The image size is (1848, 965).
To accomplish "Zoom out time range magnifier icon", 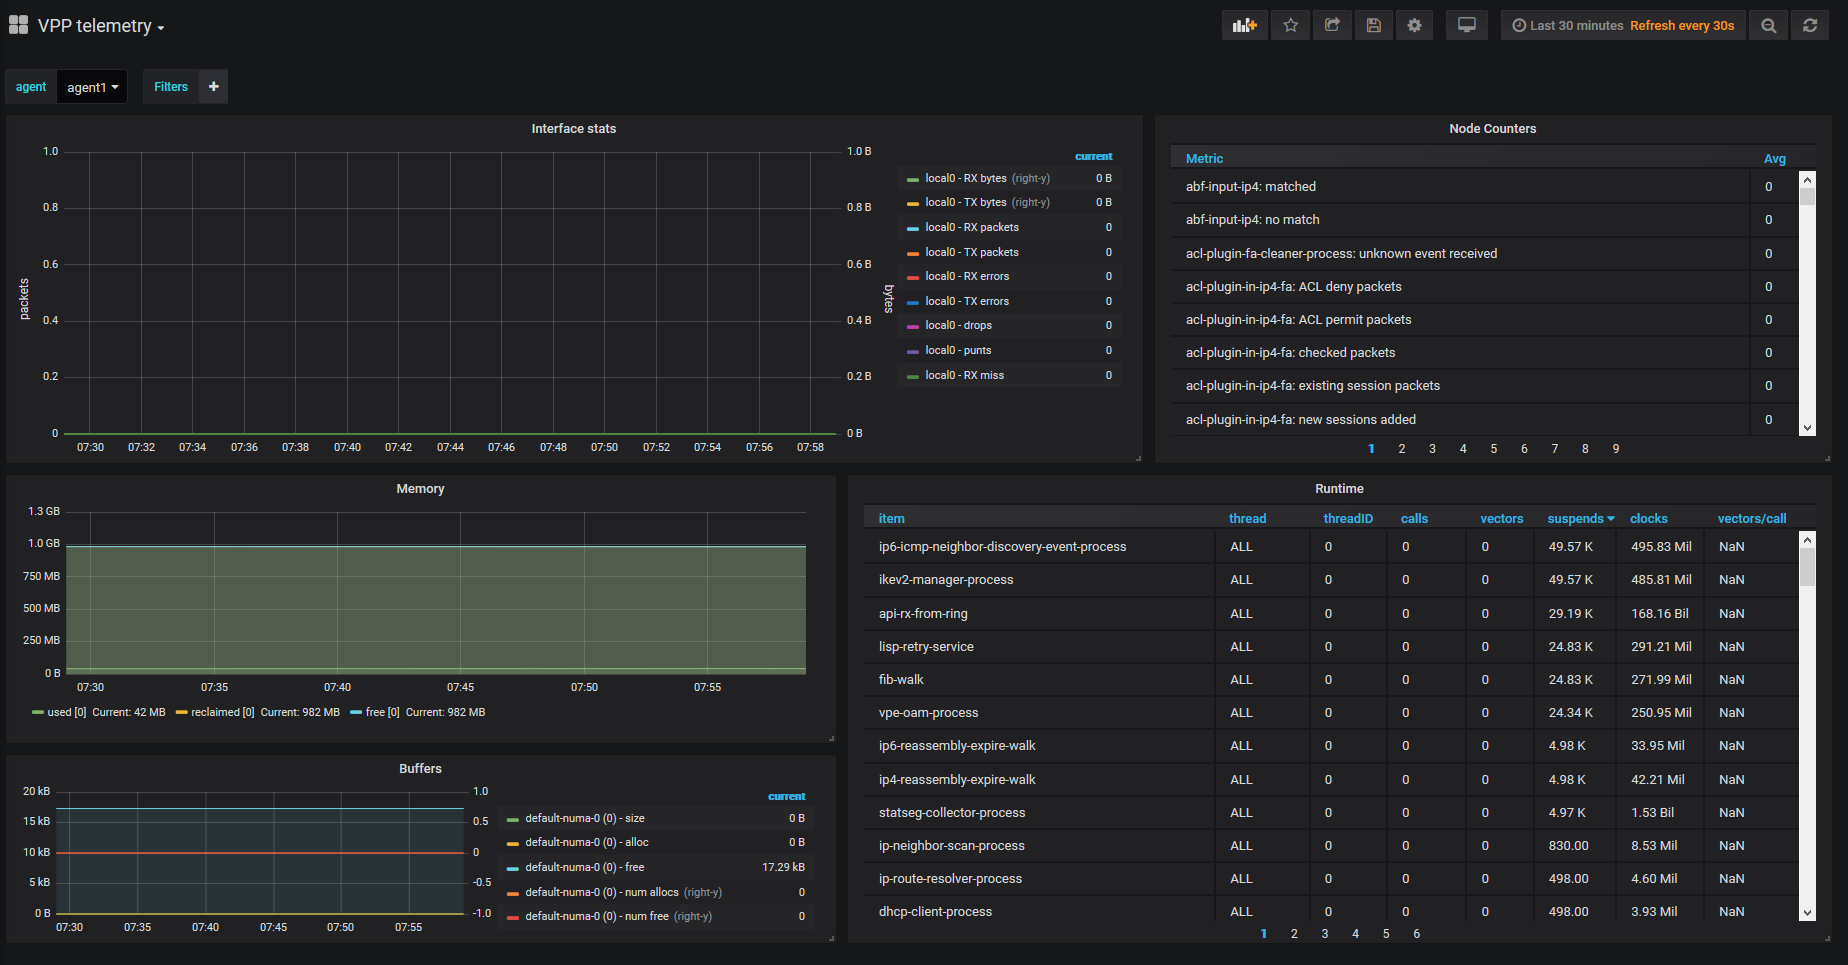I will tap(1768, 26).
